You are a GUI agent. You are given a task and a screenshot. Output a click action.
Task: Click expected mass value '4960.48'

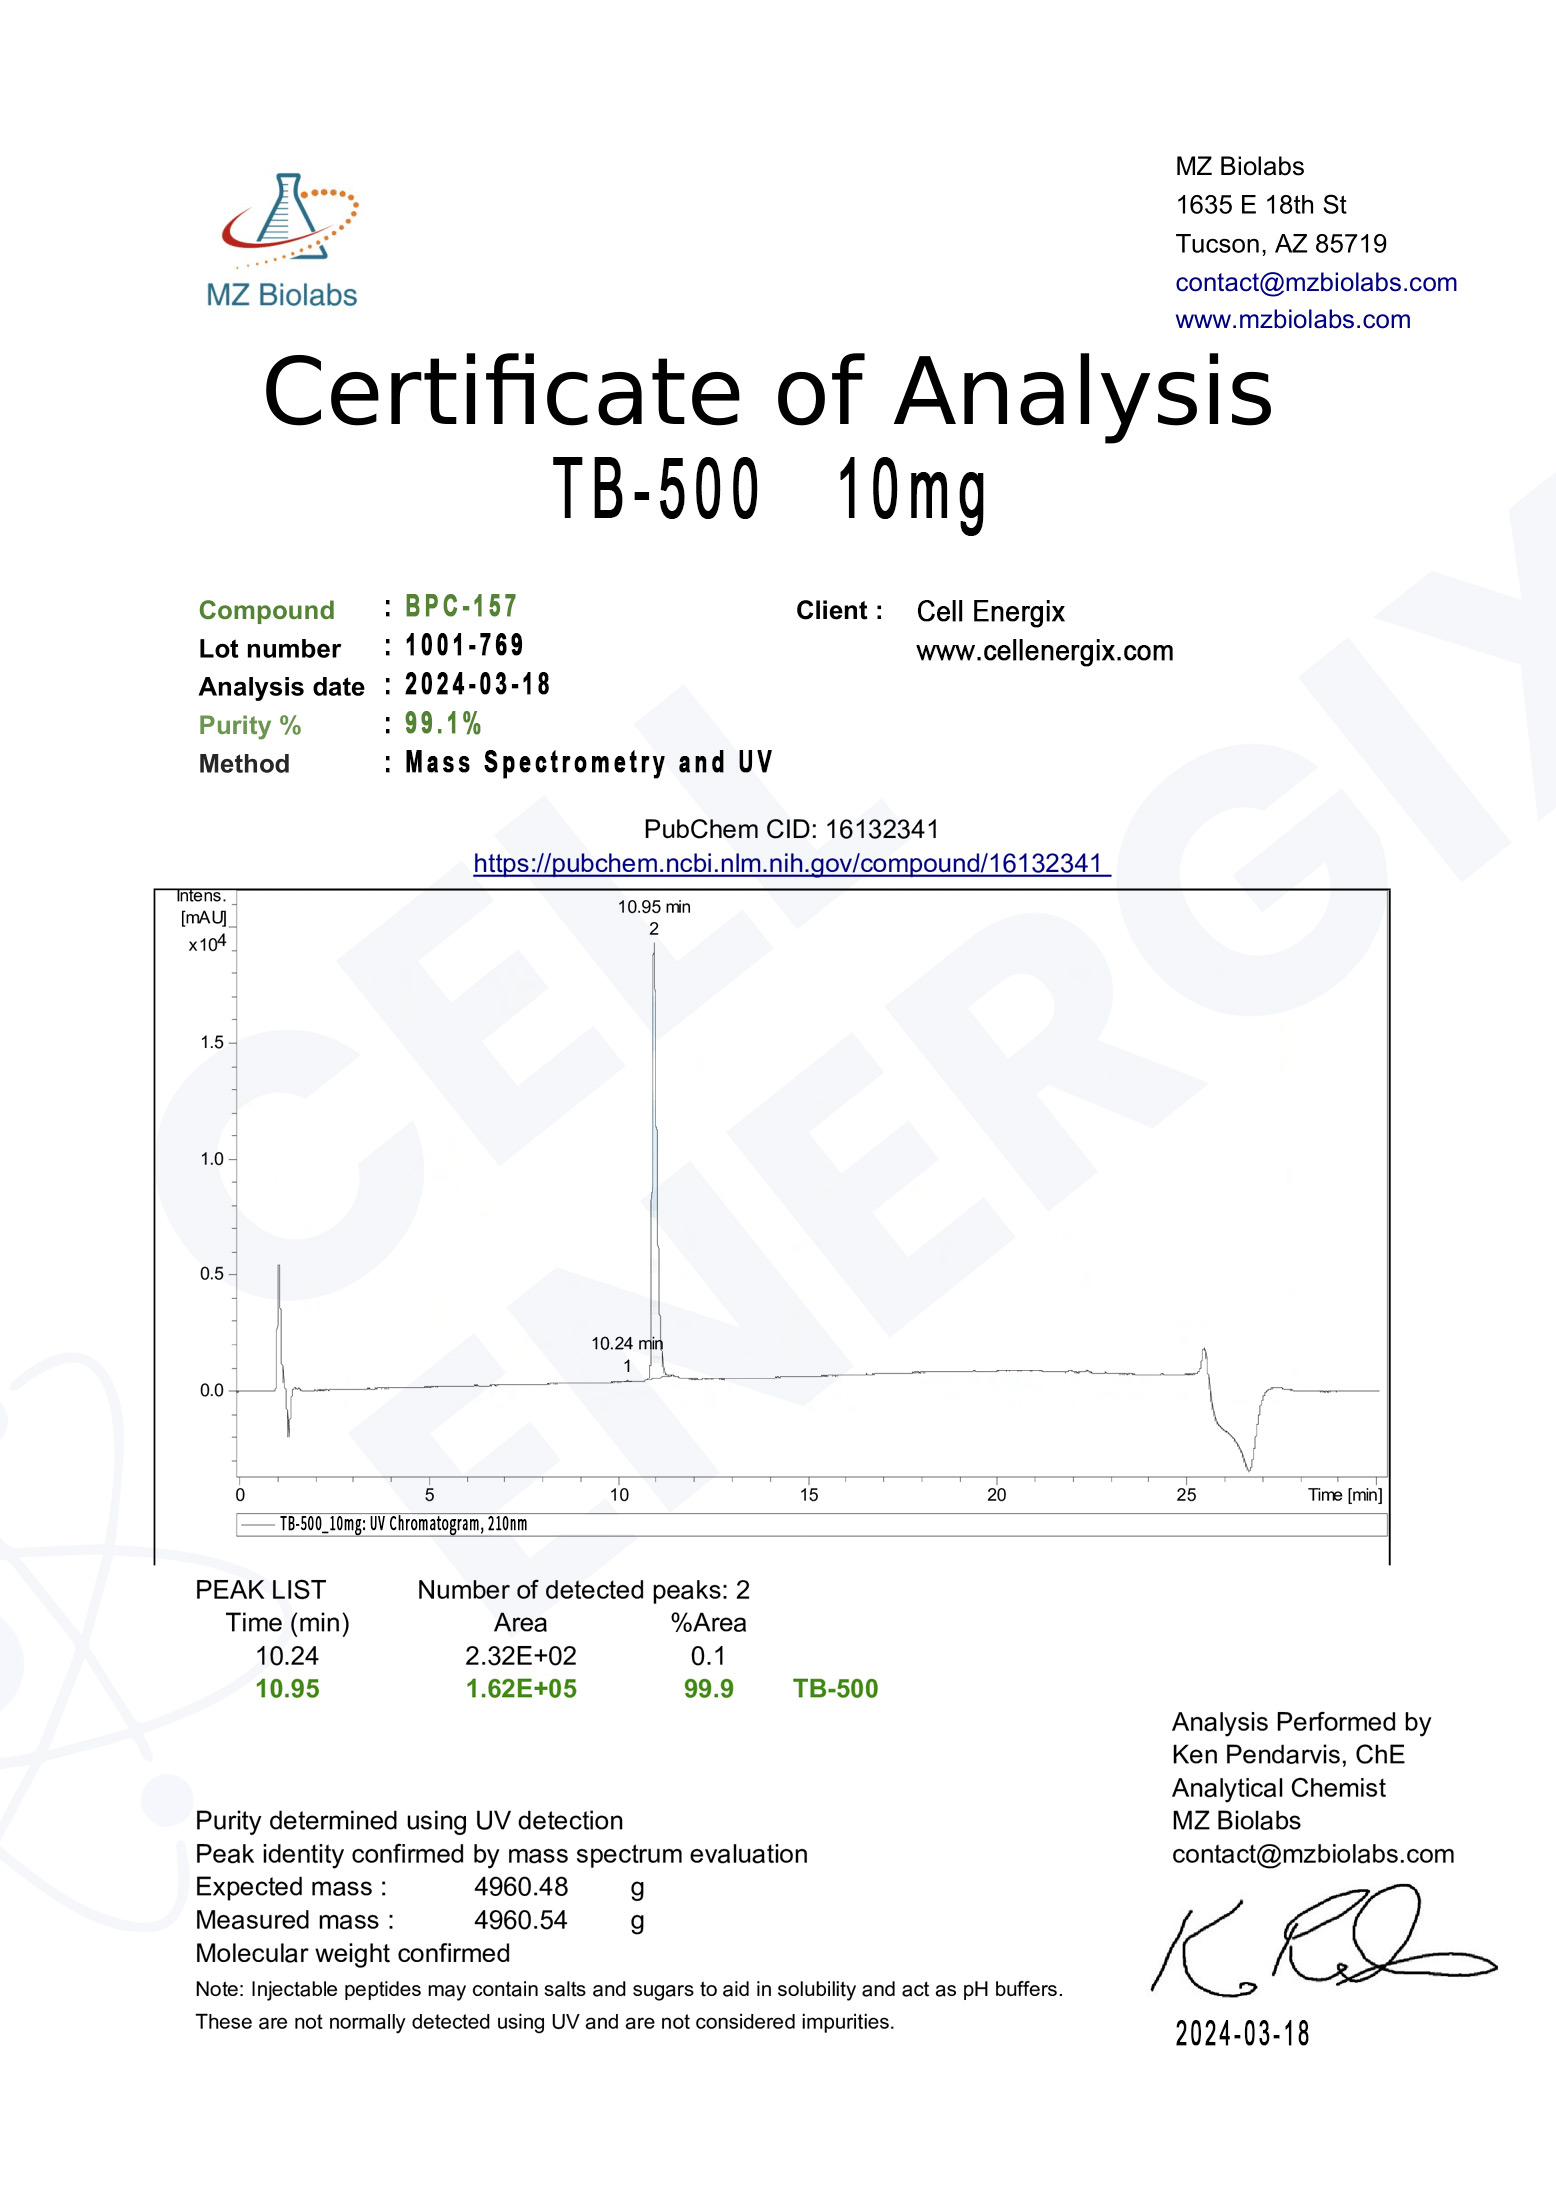pyautogui.click(x=521, y=1887)
